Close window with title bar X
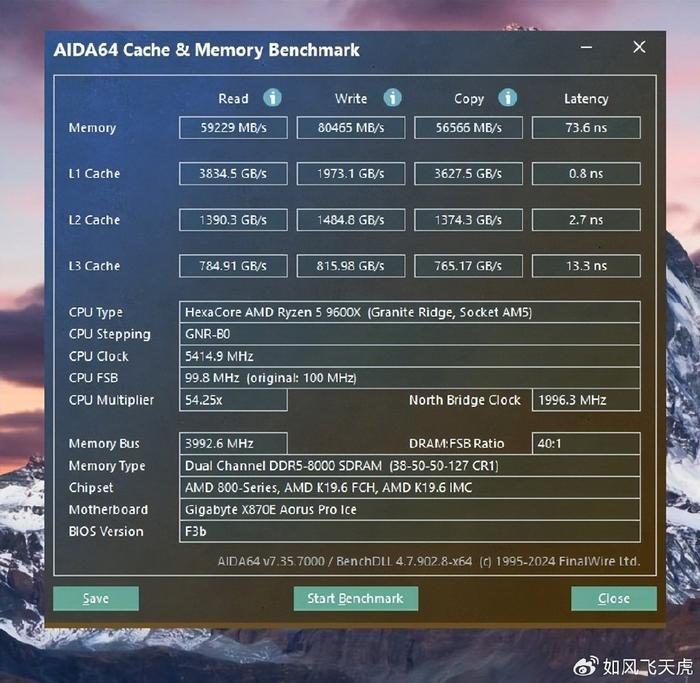This screenshot has height=683, width=700. click(639, 47)
